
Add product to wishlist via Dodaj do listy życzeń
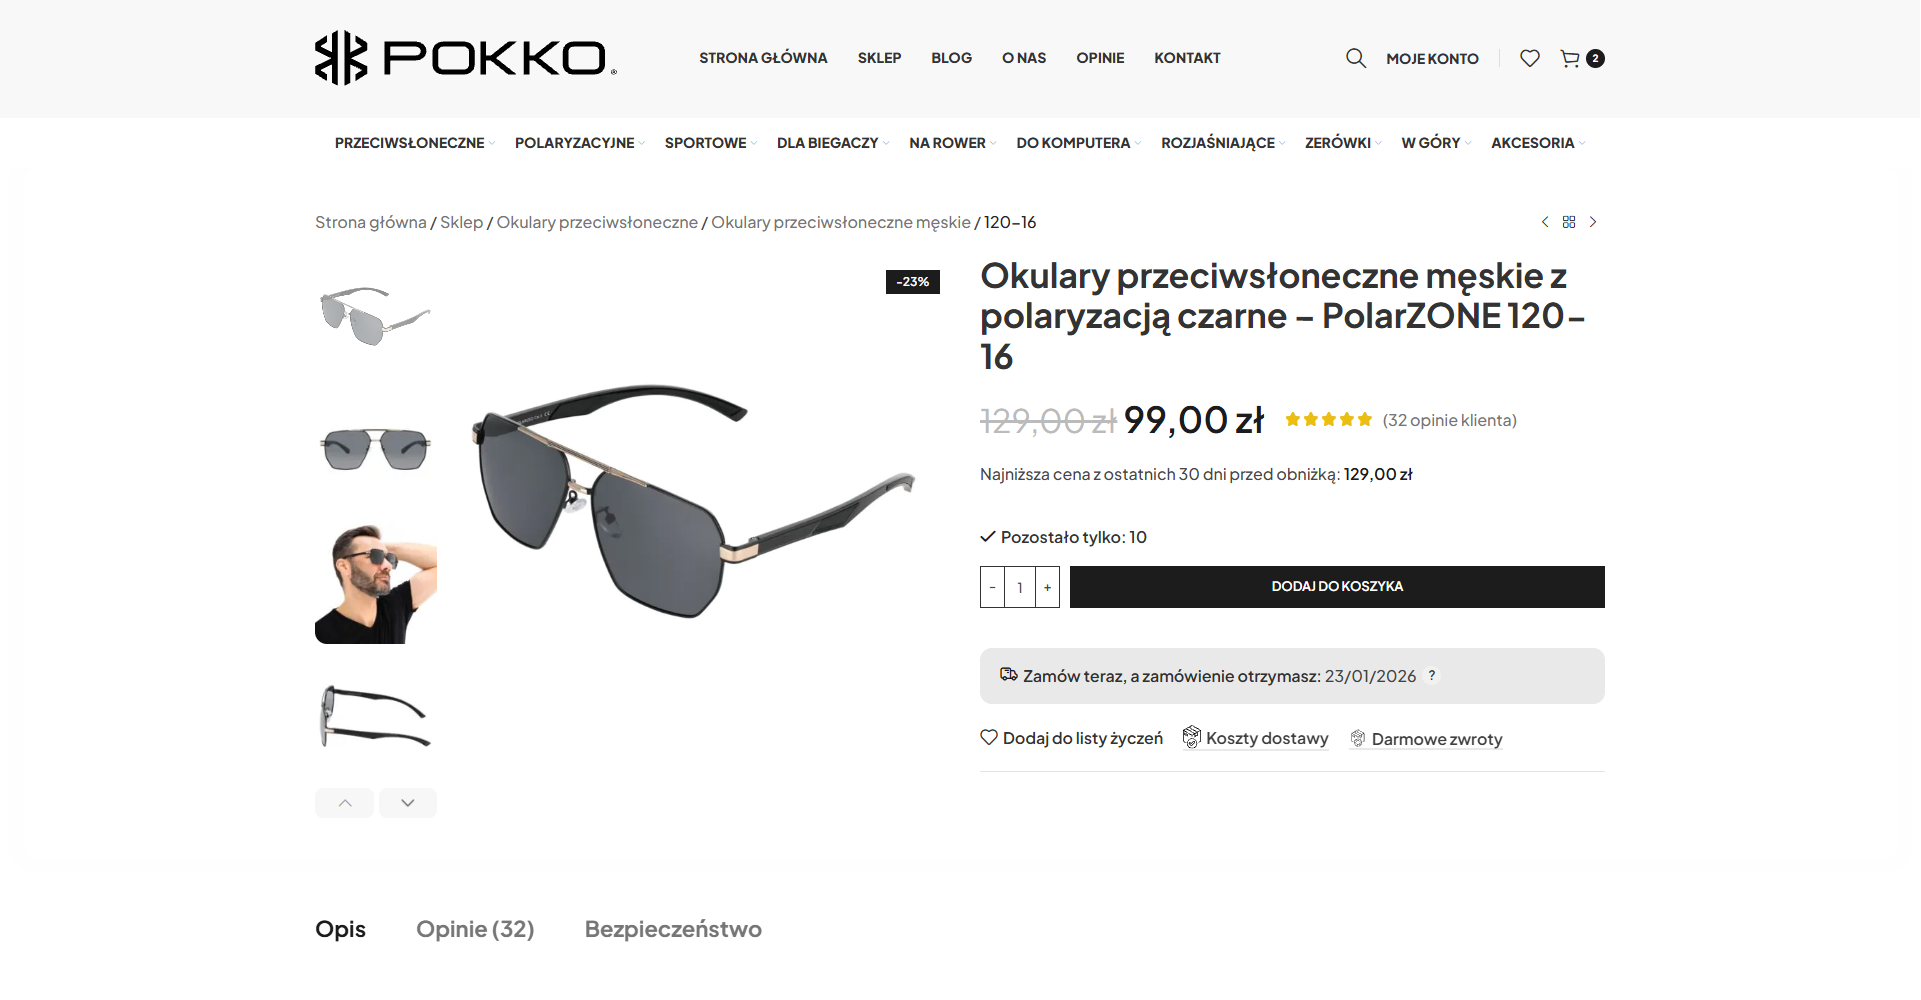point(1072,738)
